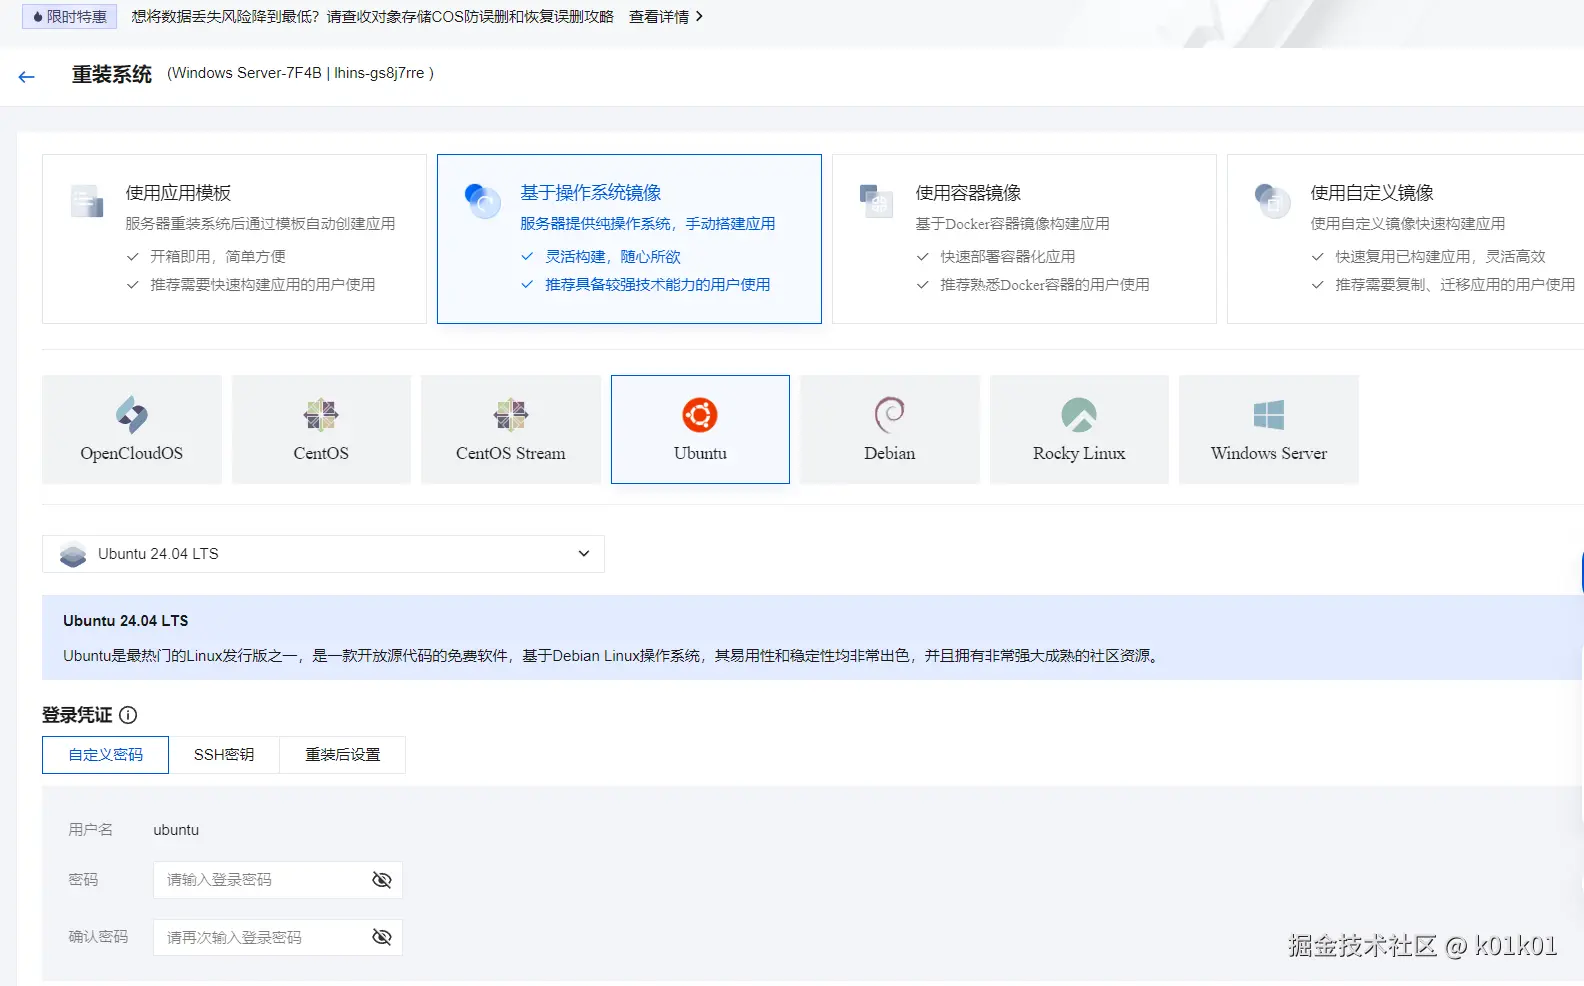Viewport: 1584px width, 986px height.
Task: Choose the 基于操作系统镜像 card title
Action: tap(590, 193)
